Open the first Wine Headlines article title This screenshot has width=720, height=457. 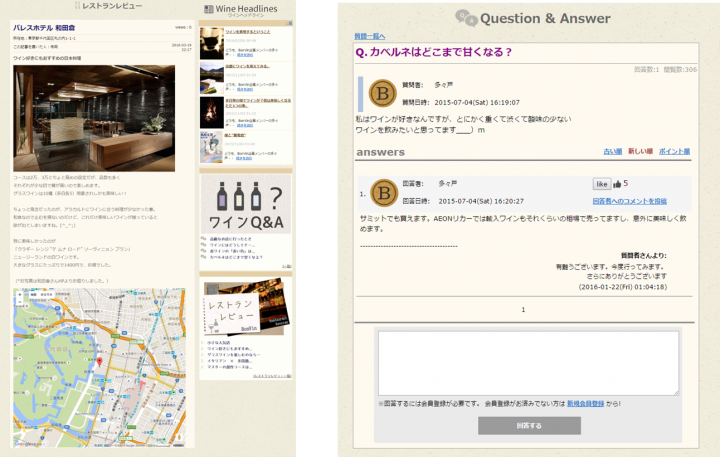pos(248,32)
